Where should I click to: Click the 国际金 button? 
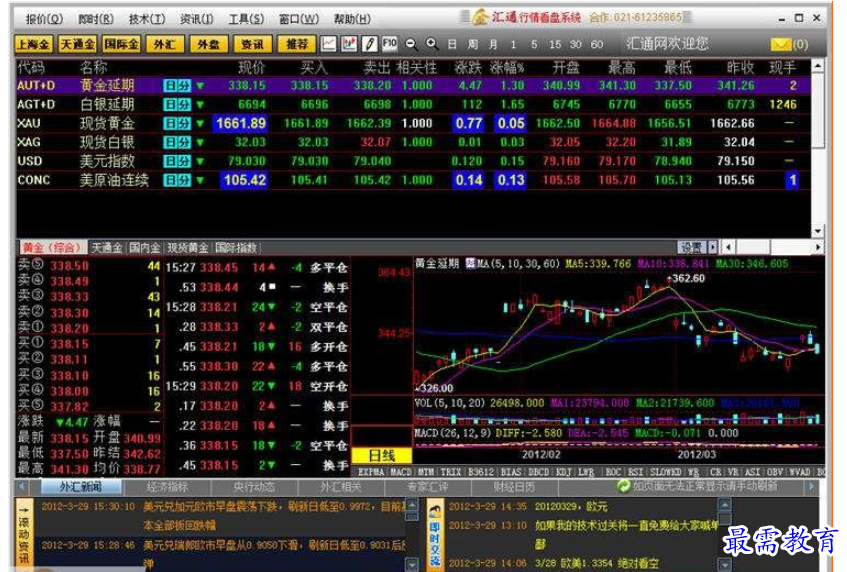tap(121, 44)
